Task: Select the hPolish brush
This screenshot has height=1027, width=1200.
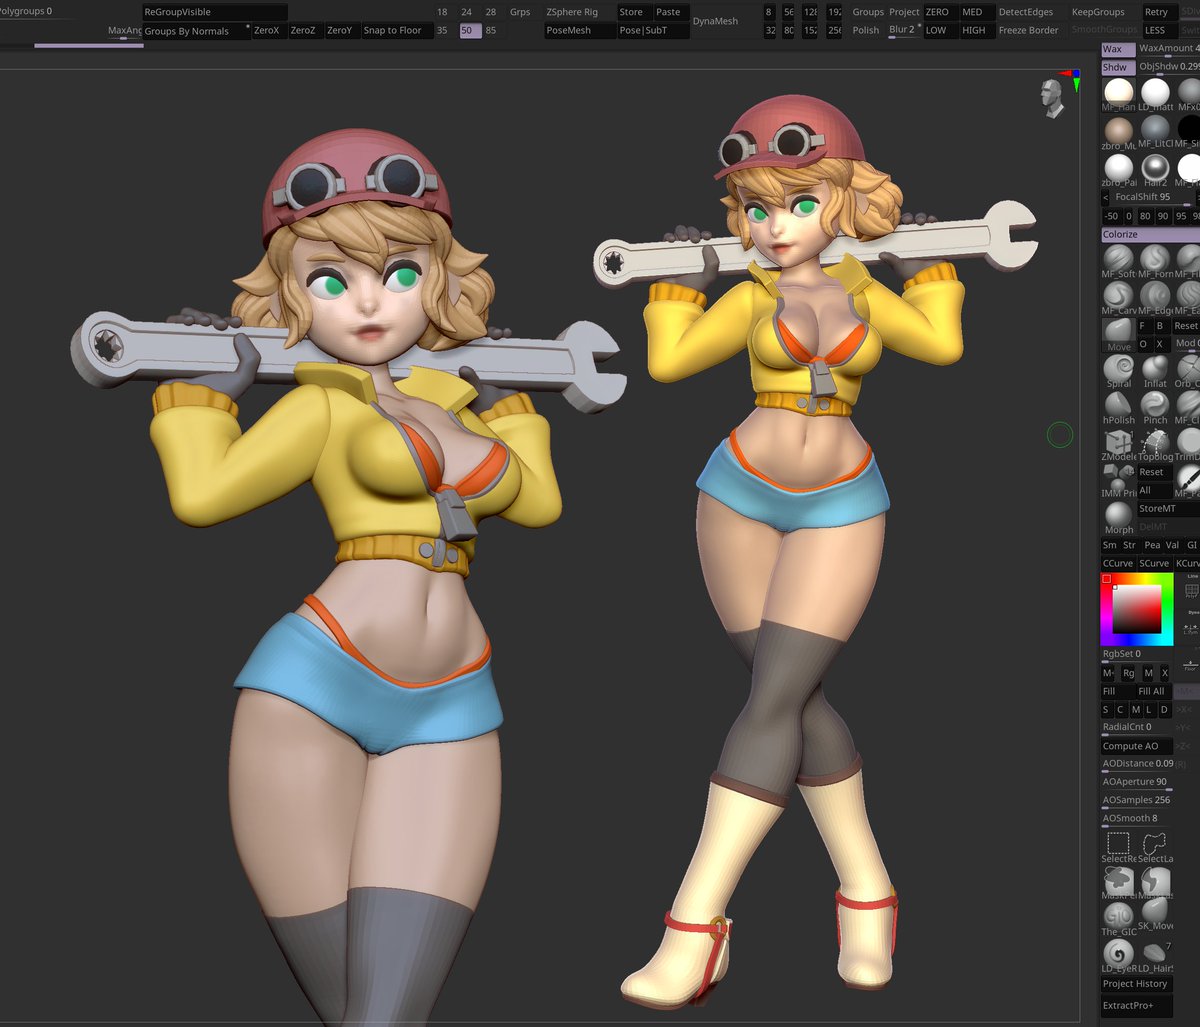Action: 1118,408
